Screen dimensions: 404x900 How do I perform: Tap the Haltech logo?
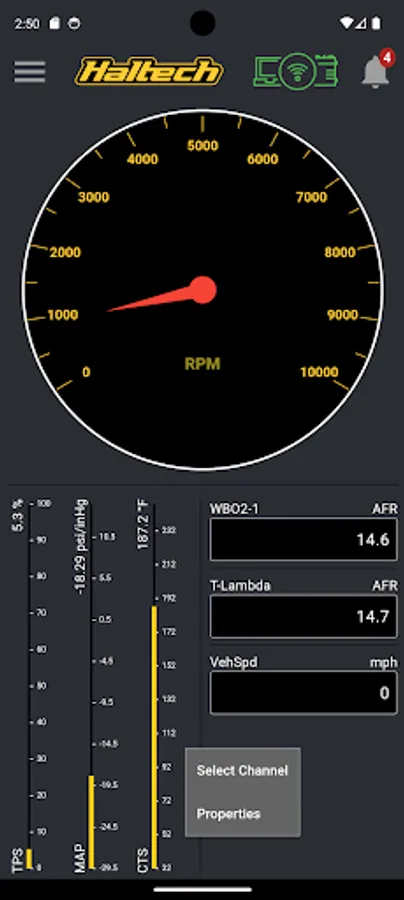(x=149, y=72)
